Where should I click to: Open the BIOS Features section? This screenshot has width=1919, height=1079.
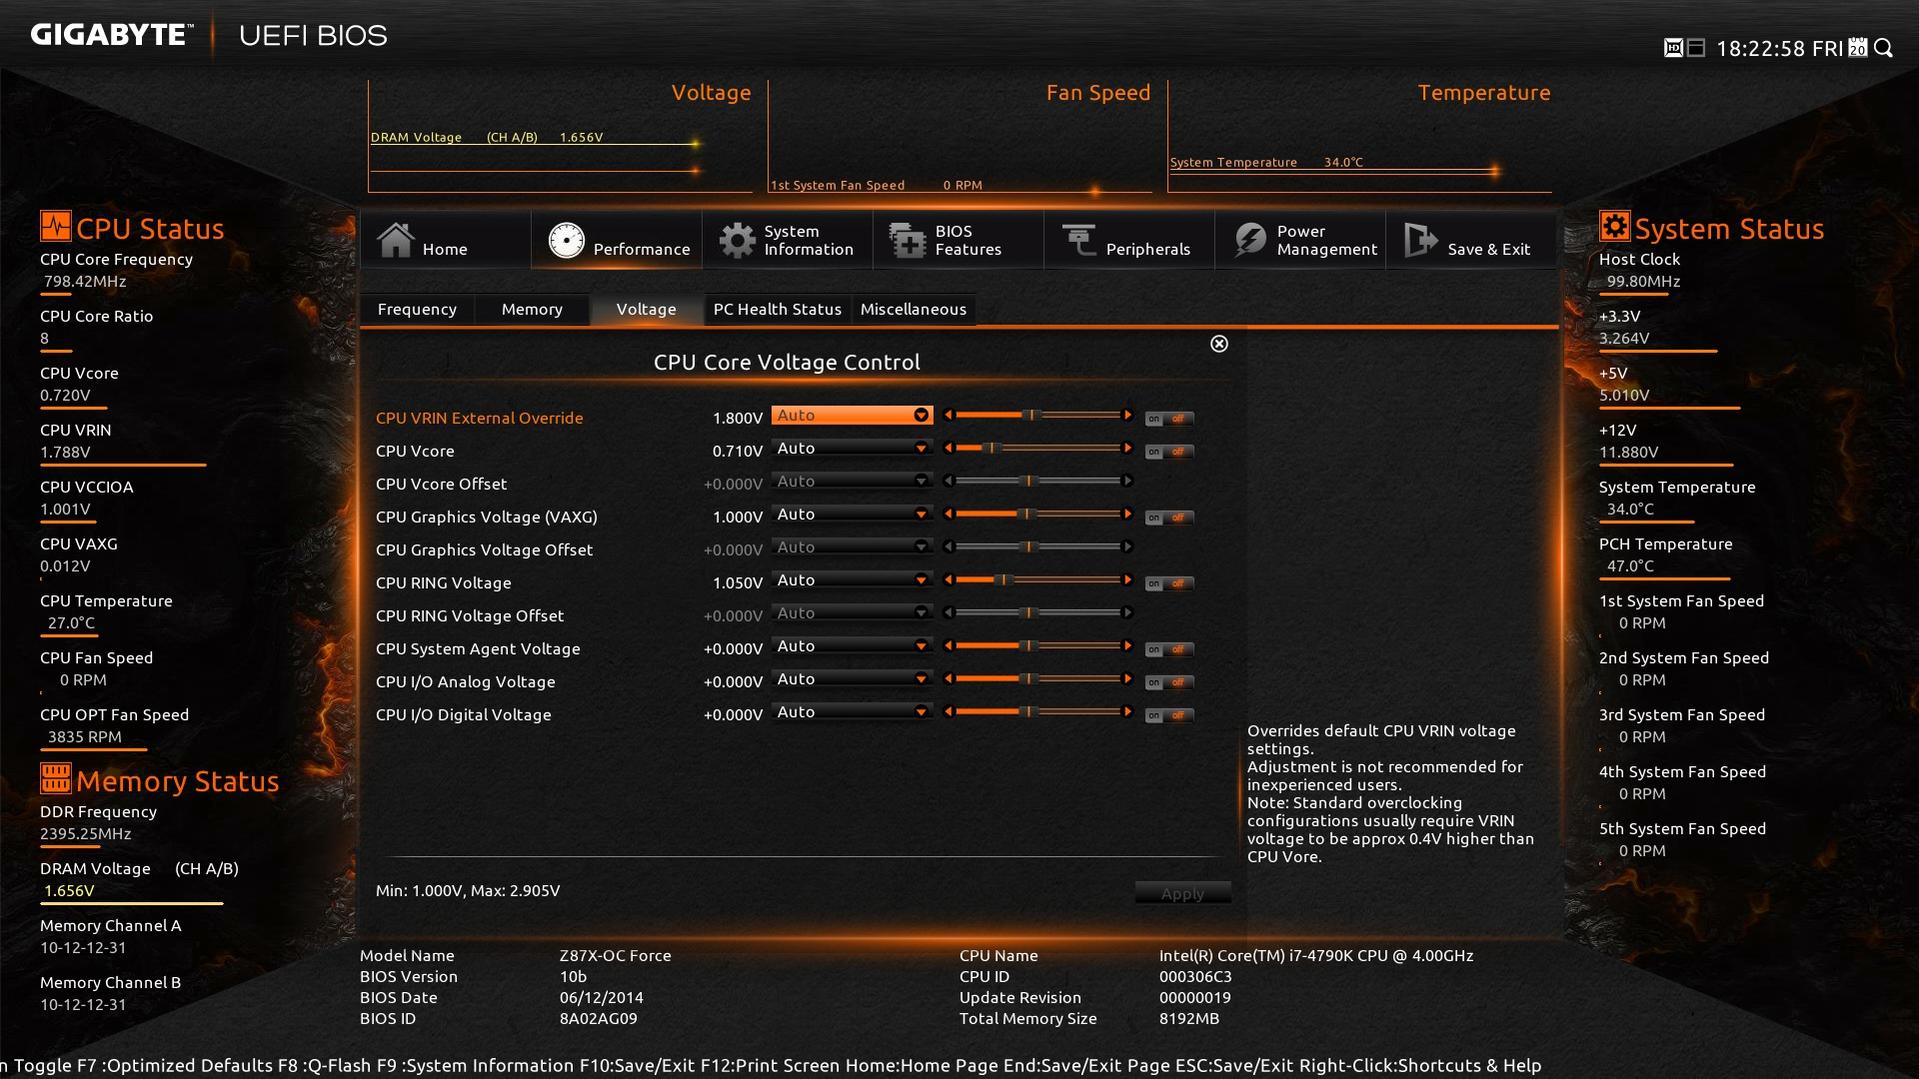point(959,240)
